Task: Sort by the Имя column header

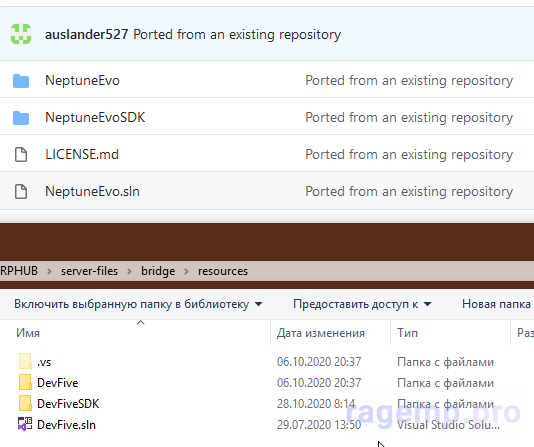Action: click(28, 333)
